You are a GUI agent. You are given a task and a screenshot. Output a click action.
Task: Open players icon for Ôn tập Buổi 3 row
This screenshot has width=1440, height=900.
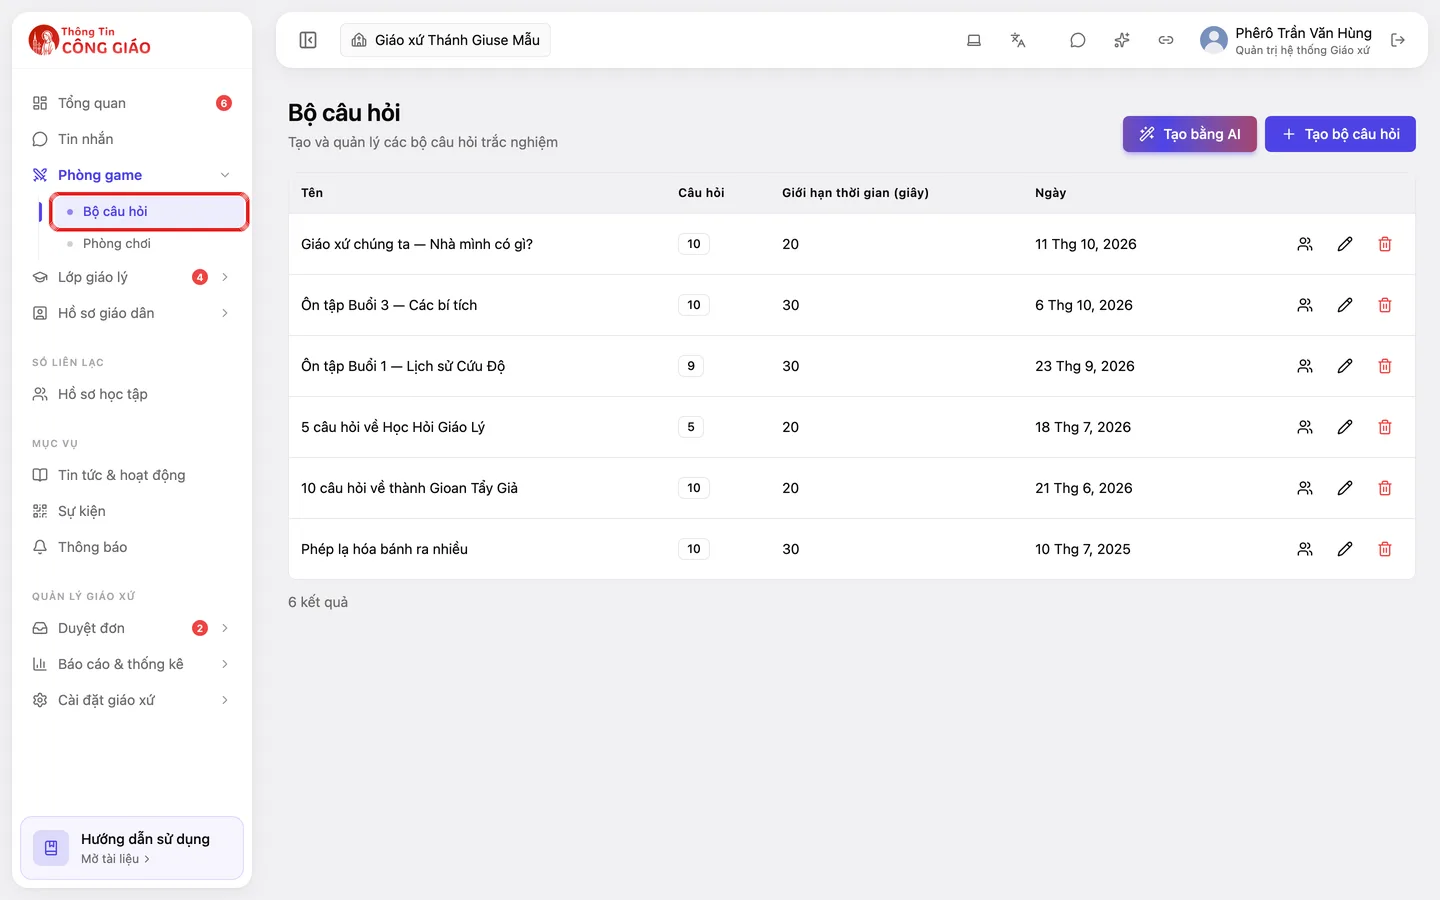click(x=1305, y=305)
